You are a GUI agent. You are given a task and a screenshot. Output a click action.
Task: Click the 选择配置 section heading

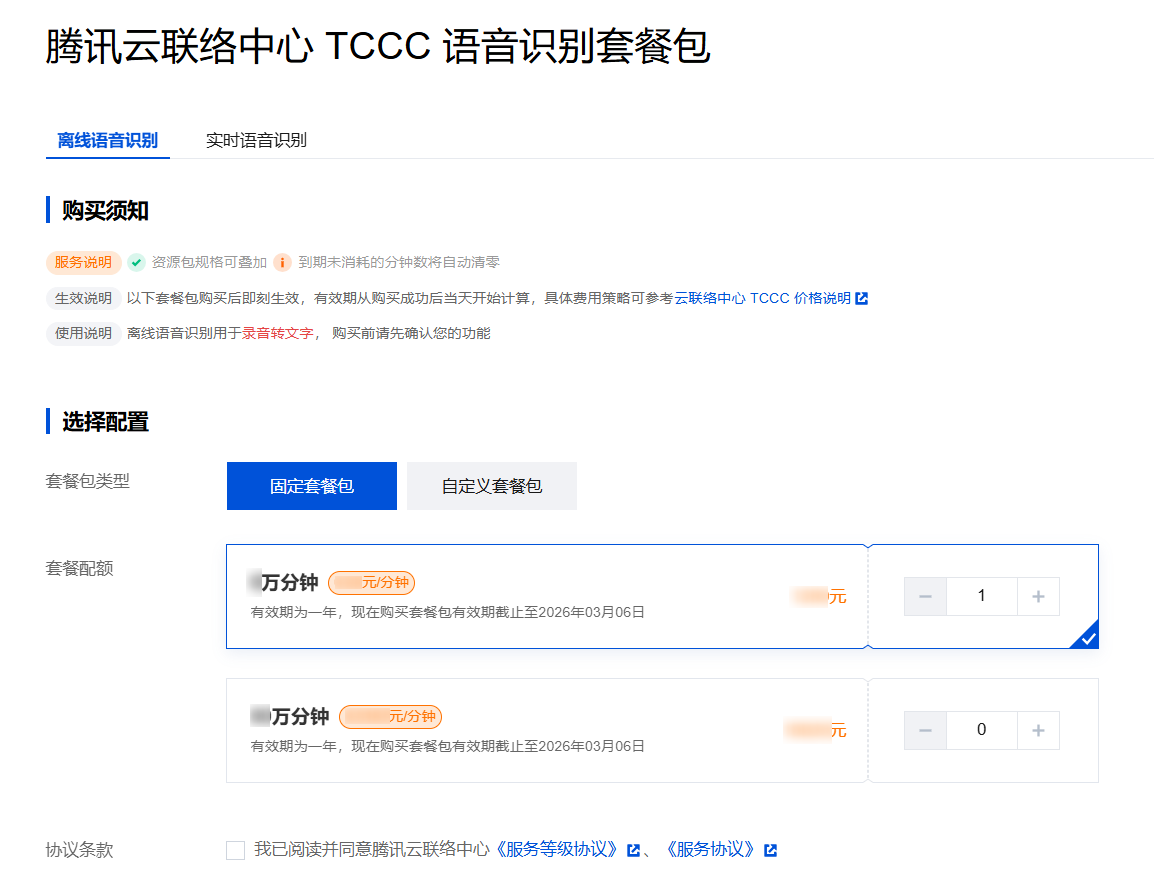click(105, 422)
